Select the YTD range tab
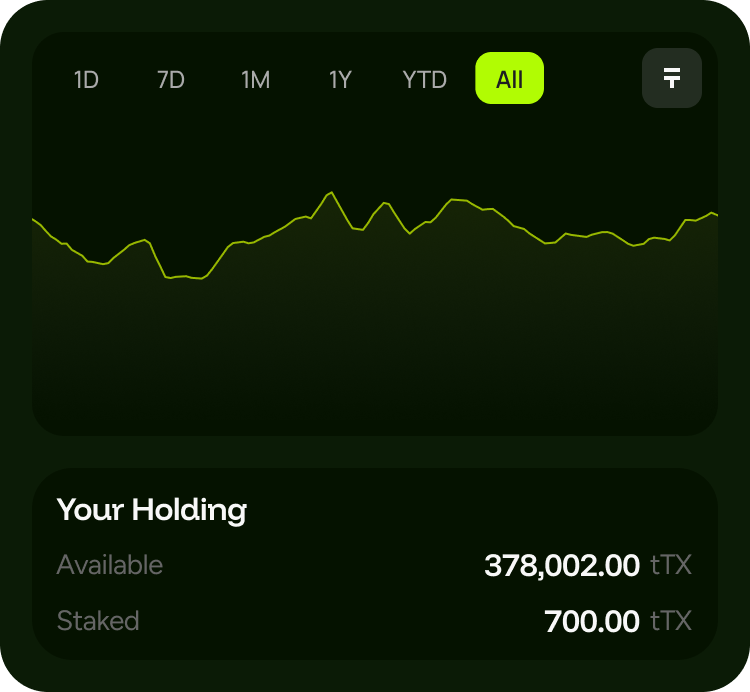Viewport: 750px width, 692px height. [424, 80]
